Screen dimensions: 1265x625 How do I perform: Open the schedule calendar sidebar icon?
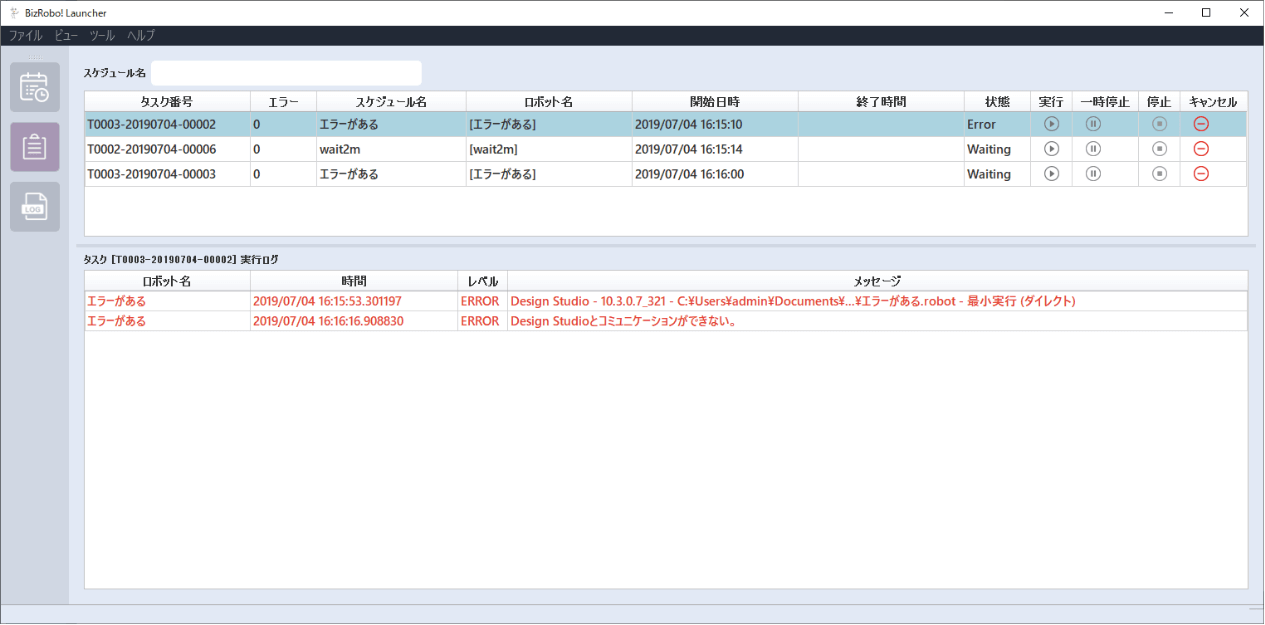click(x=35, y=87)
